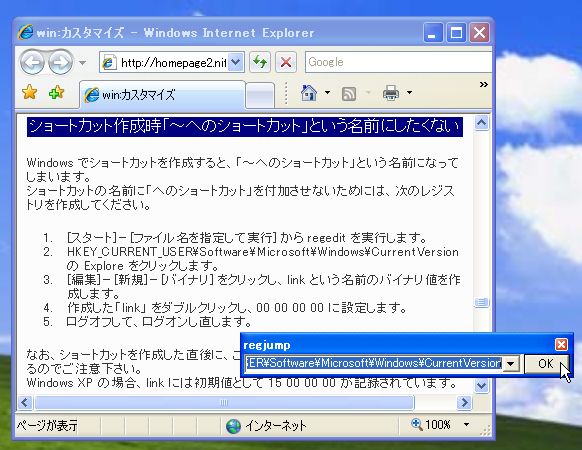The width and height of the screenshot is (582, 450).
Task: Open recent pages dropdown beside Forward button
Action: coord(82,63)
